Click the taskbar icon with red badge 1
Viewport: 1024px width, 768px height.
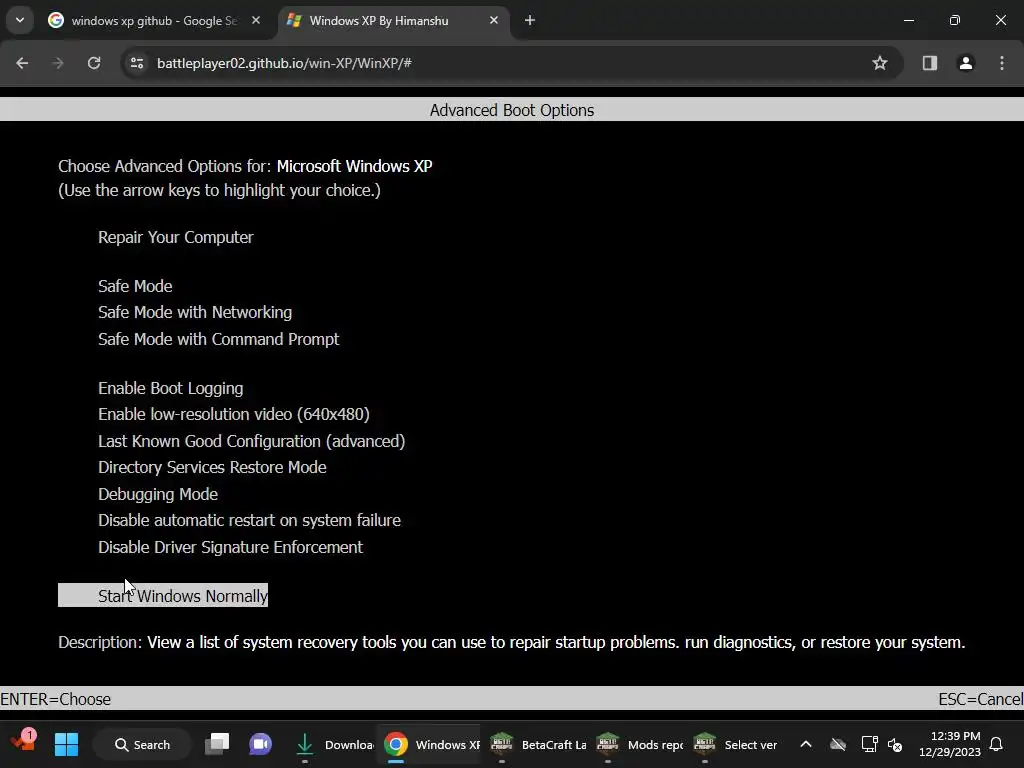point(24,743)
